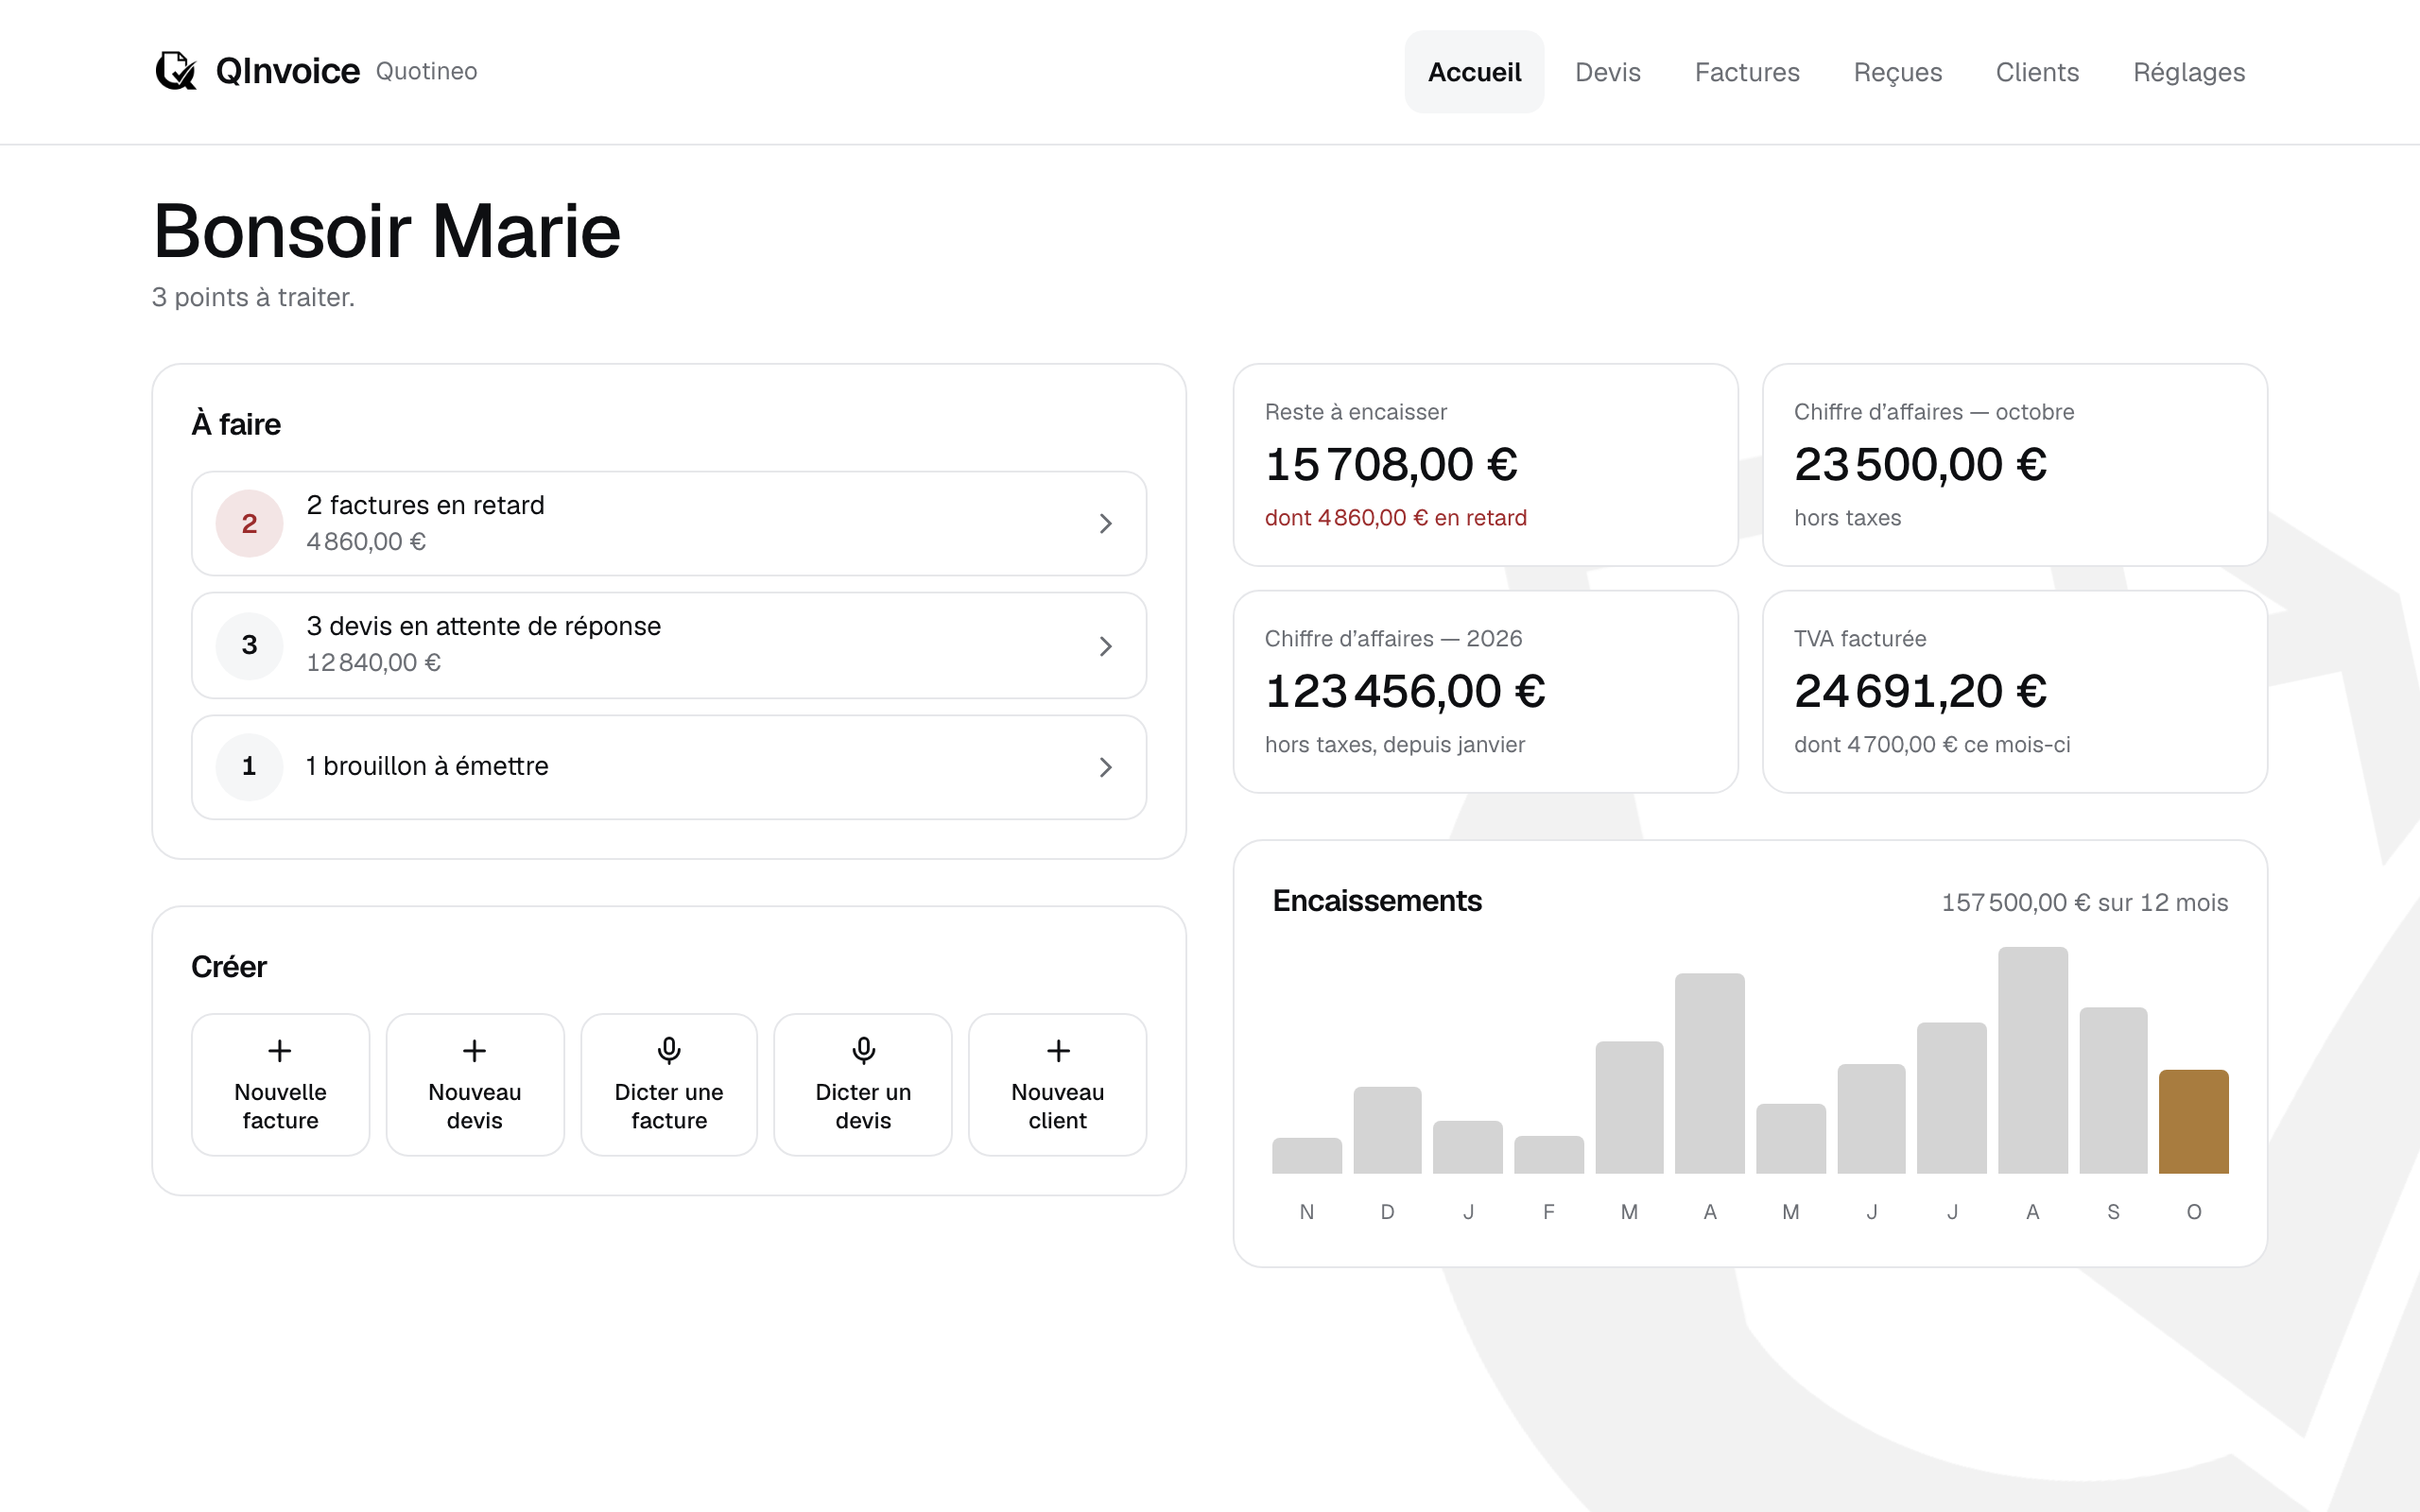
Task: Select the Chiffre d'affaires octobre card
Action: 2014,465
